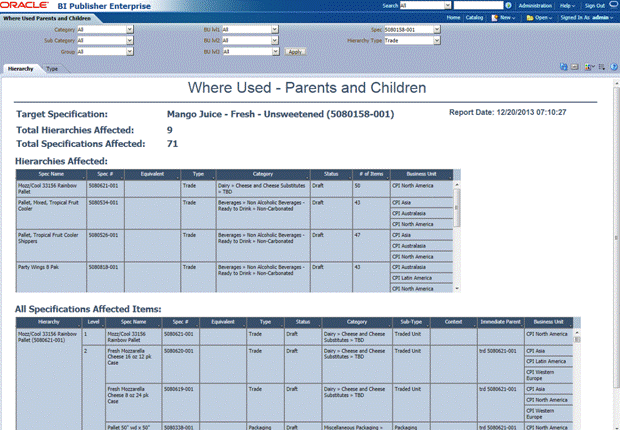Open the Catalog link

(474, 18)
